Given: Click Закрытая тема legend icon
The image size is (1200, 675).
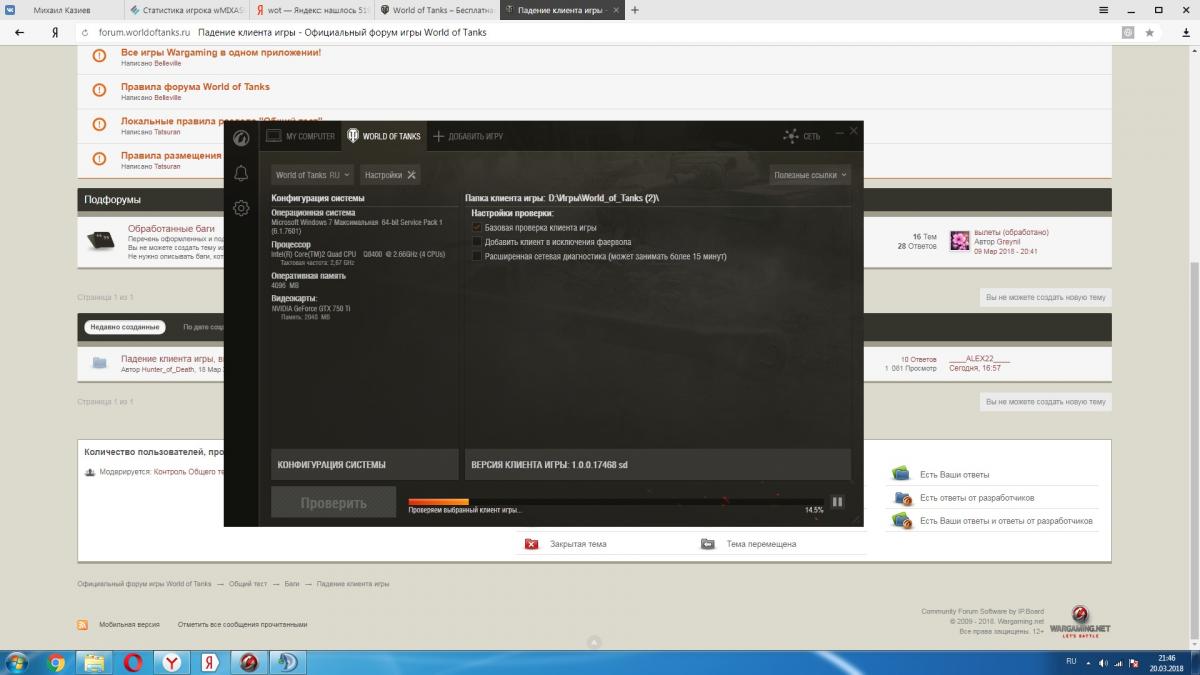Looking at the screenshot, I should tap(531, 544).
